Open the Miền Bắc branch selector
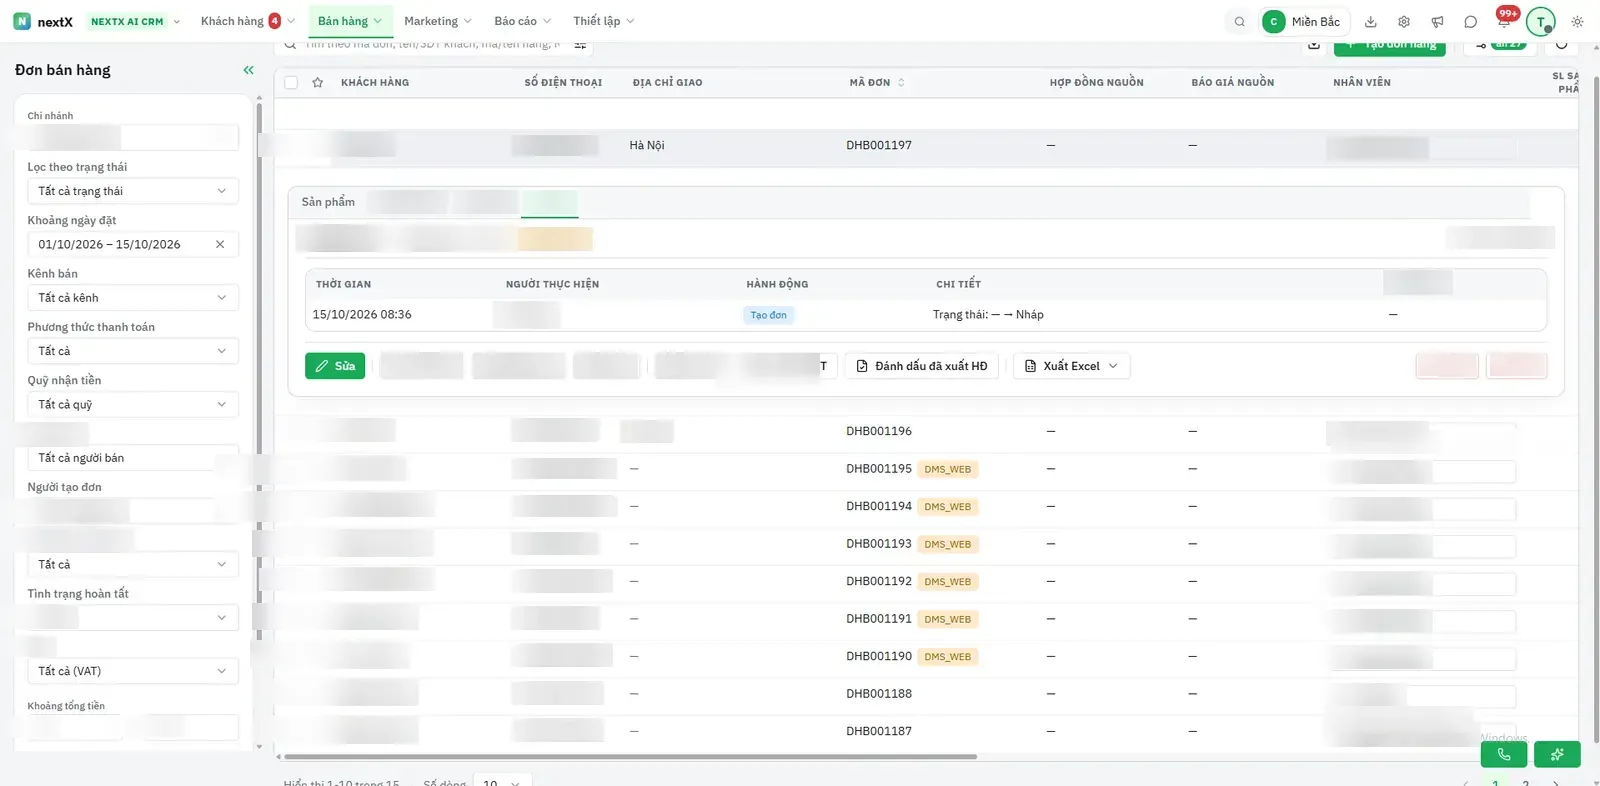The width and height of the screenshot is (1600, 786). pos(1305,22)
